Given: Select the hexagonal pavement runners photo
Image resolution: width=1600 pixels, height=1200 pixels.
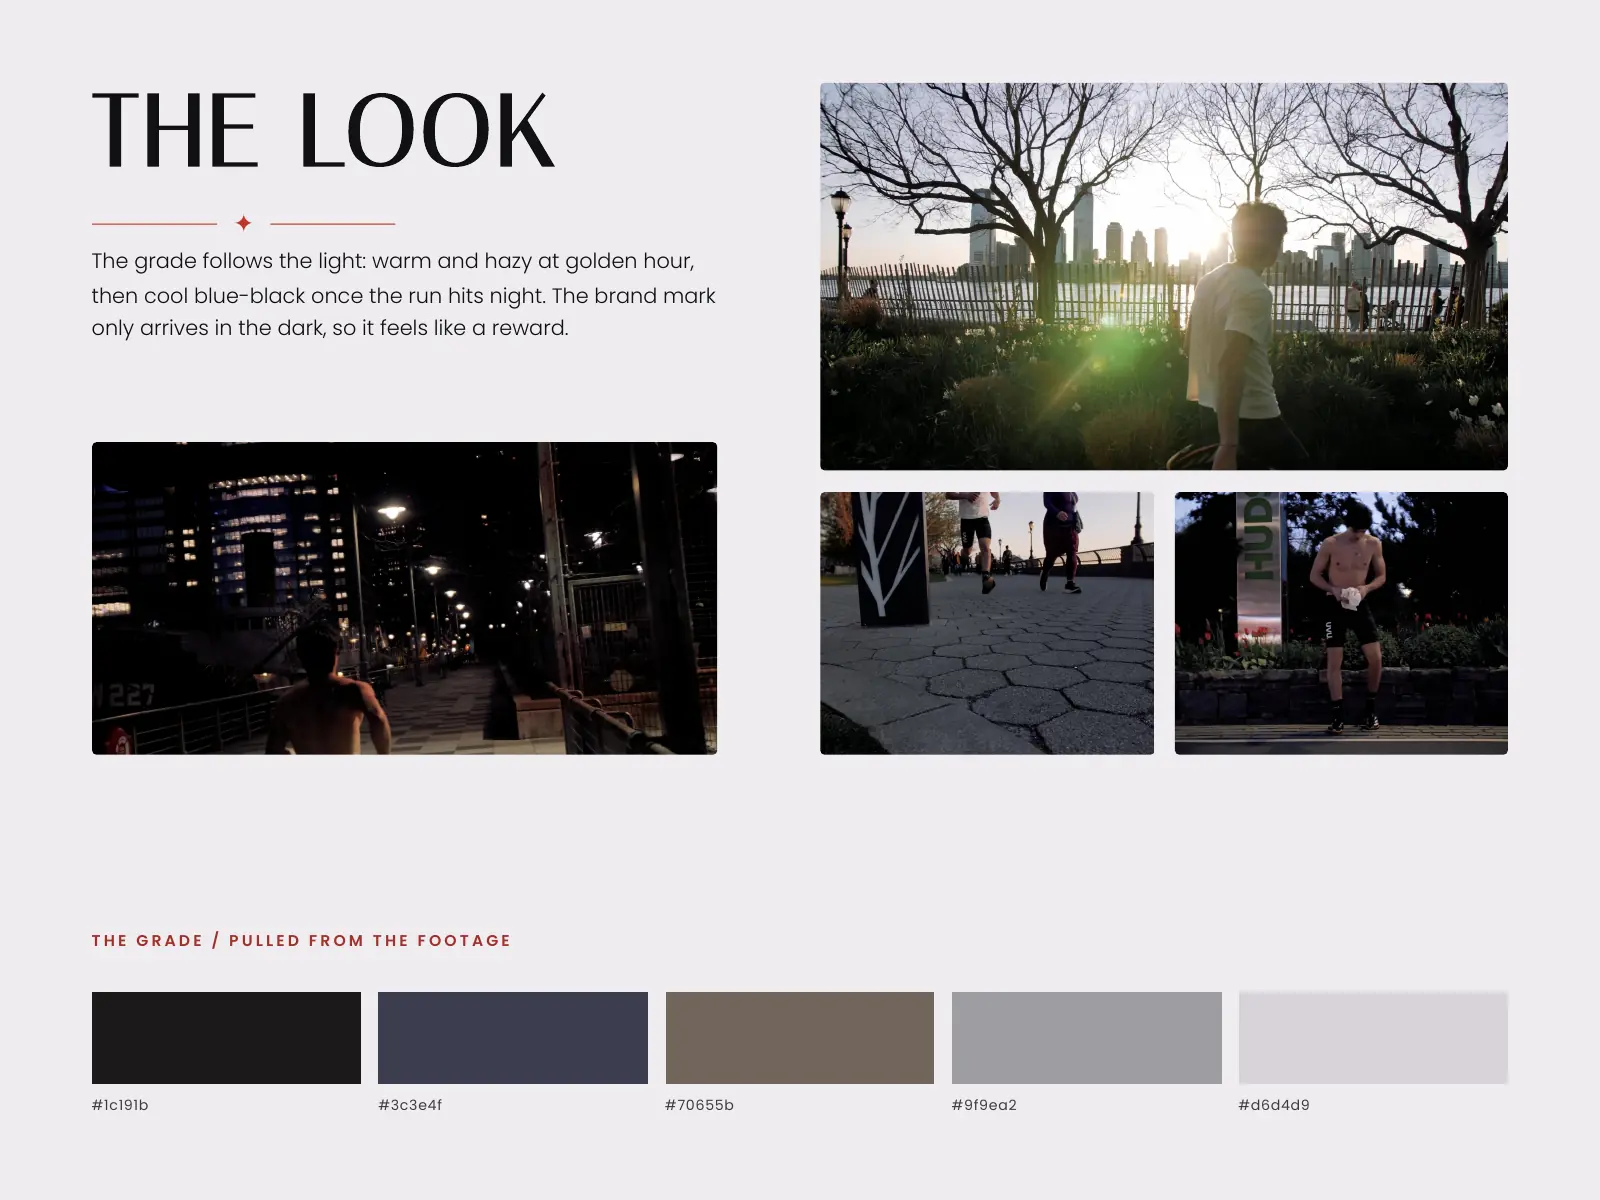Looking at the screenshot, I should [987, 623].
